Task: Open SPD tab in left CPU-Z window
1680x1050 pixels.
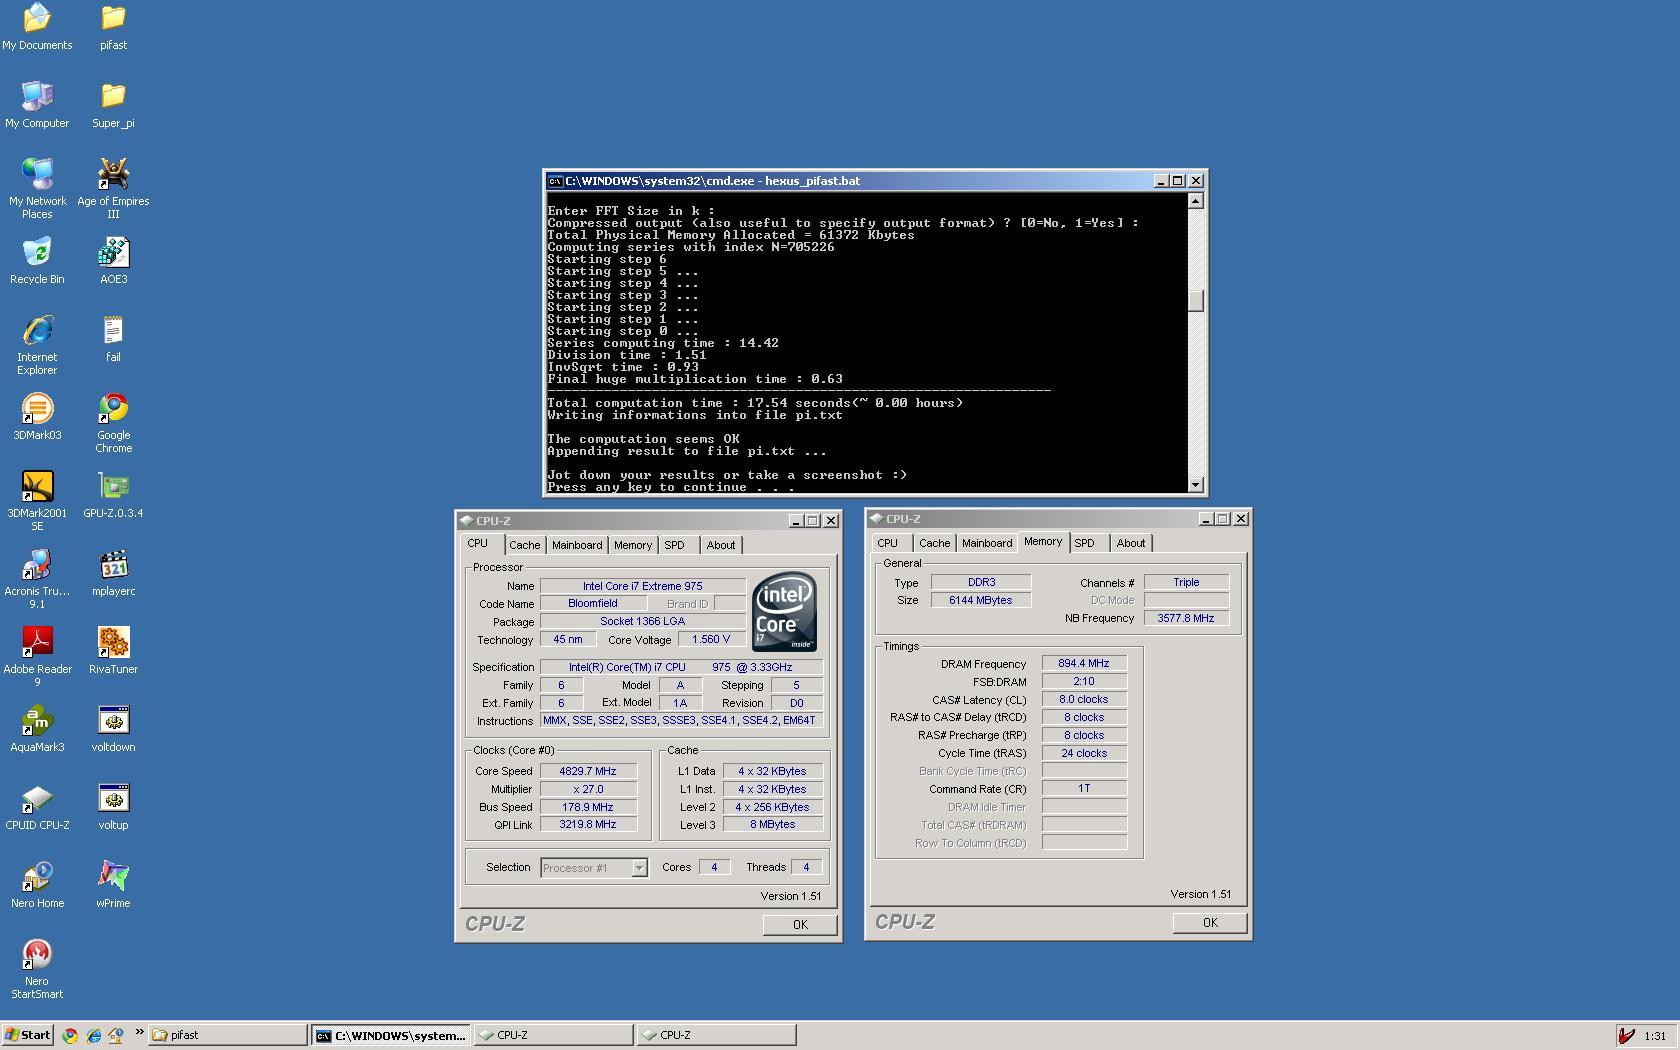Action: coord(675,545)
